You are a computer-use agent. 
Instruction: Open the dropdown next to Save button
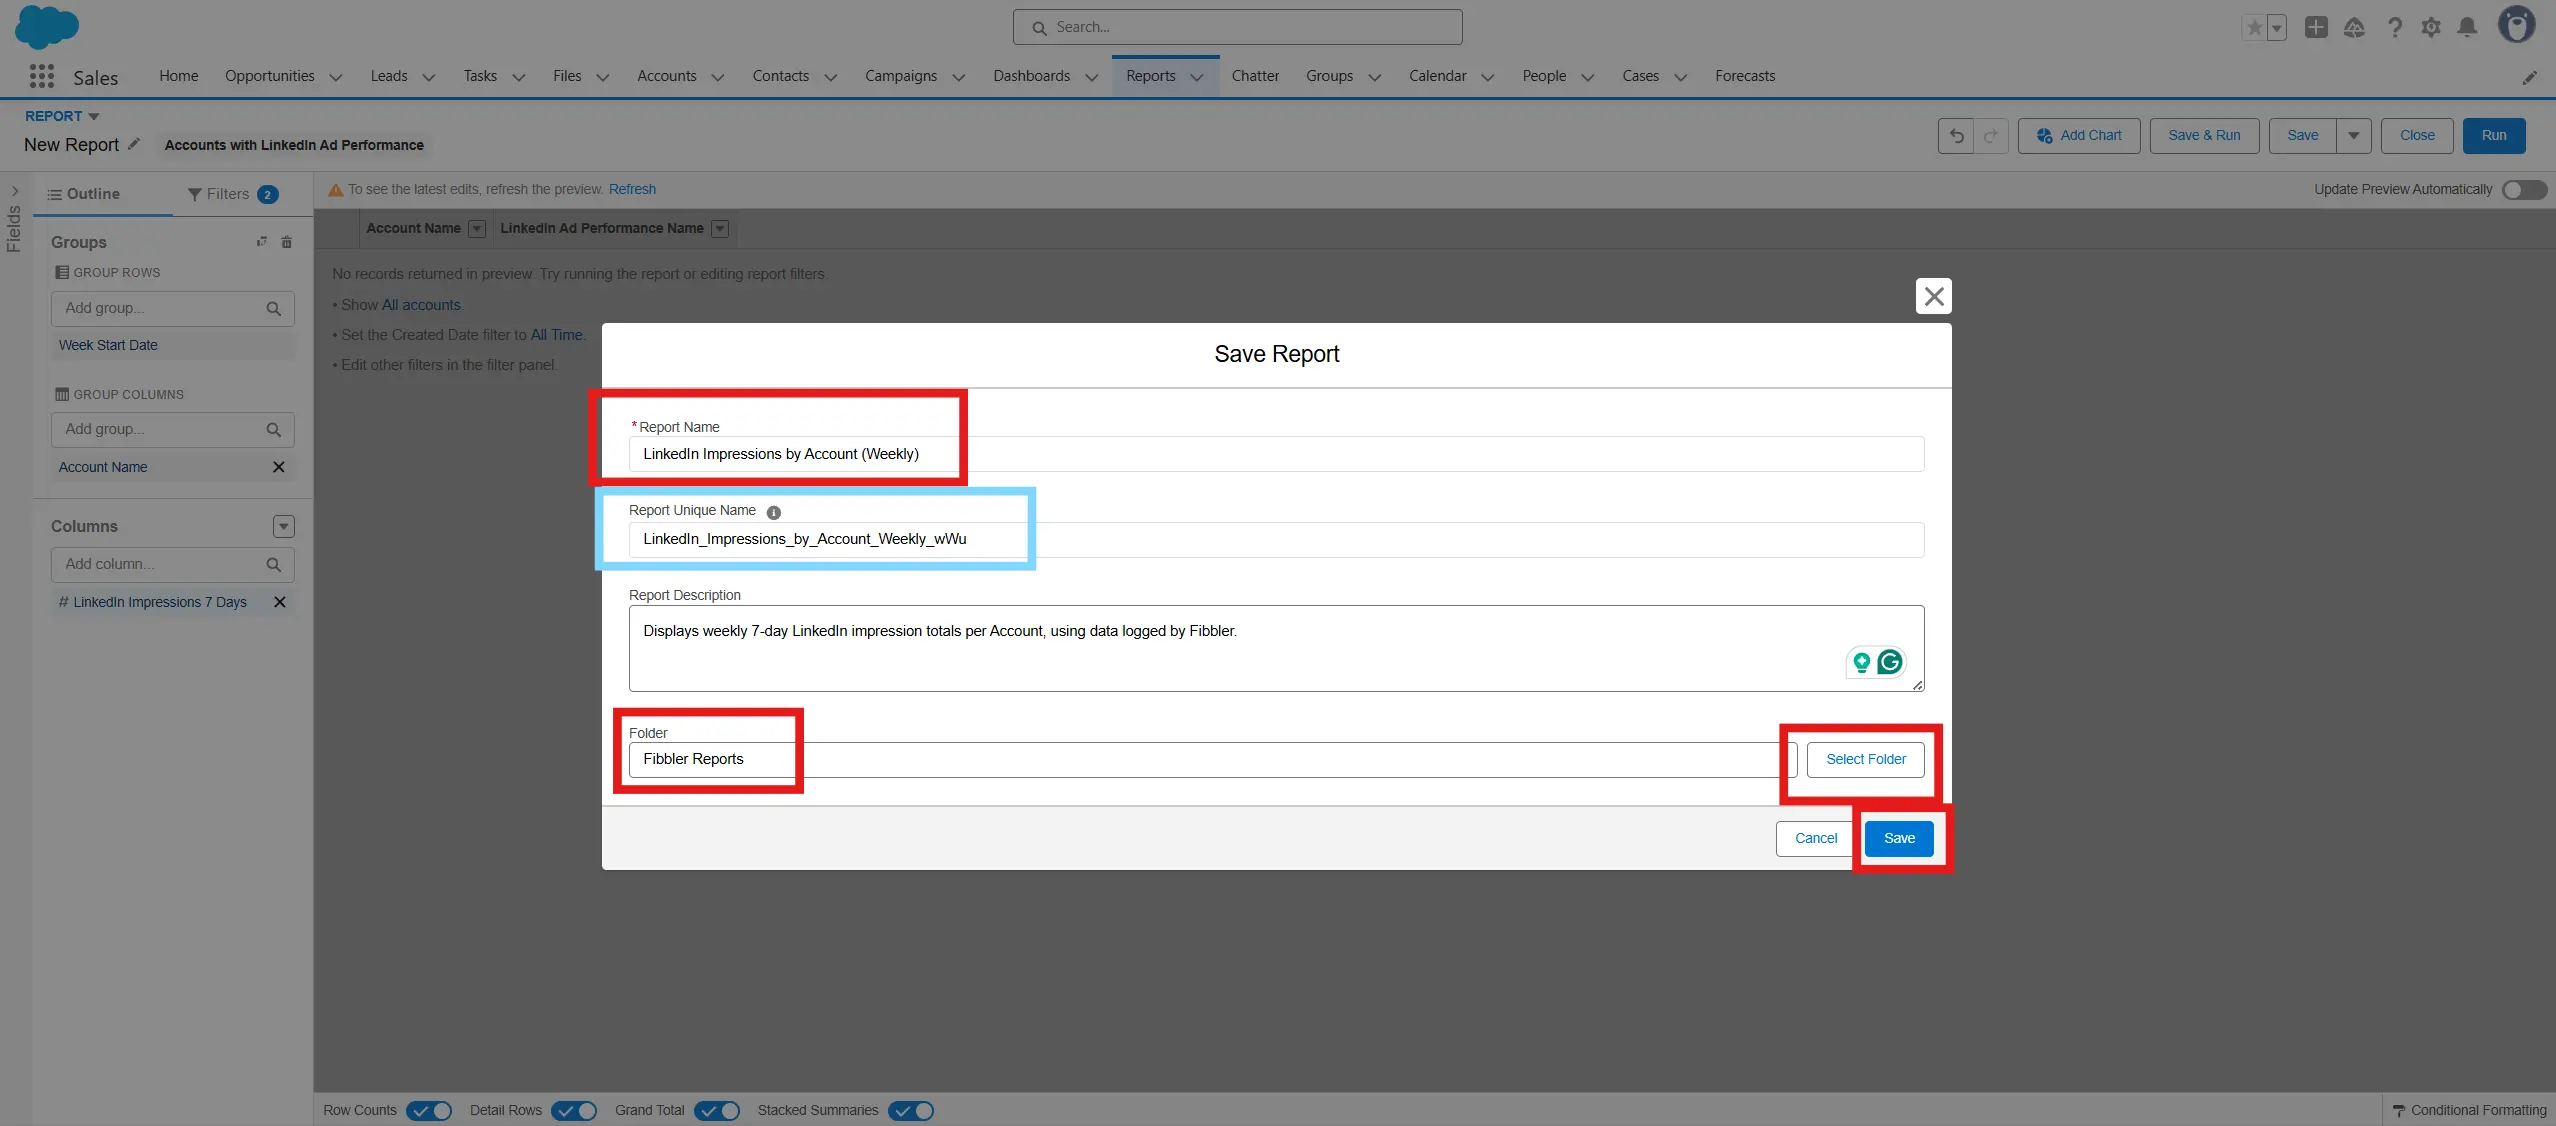point(2354,136)
